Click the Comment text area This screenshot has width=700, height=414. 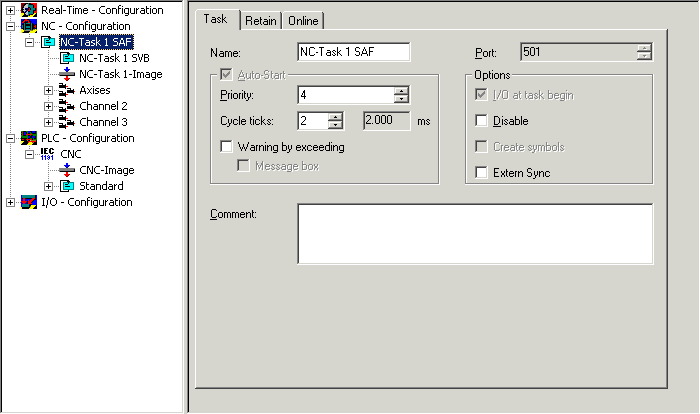[x=475, y=234]
